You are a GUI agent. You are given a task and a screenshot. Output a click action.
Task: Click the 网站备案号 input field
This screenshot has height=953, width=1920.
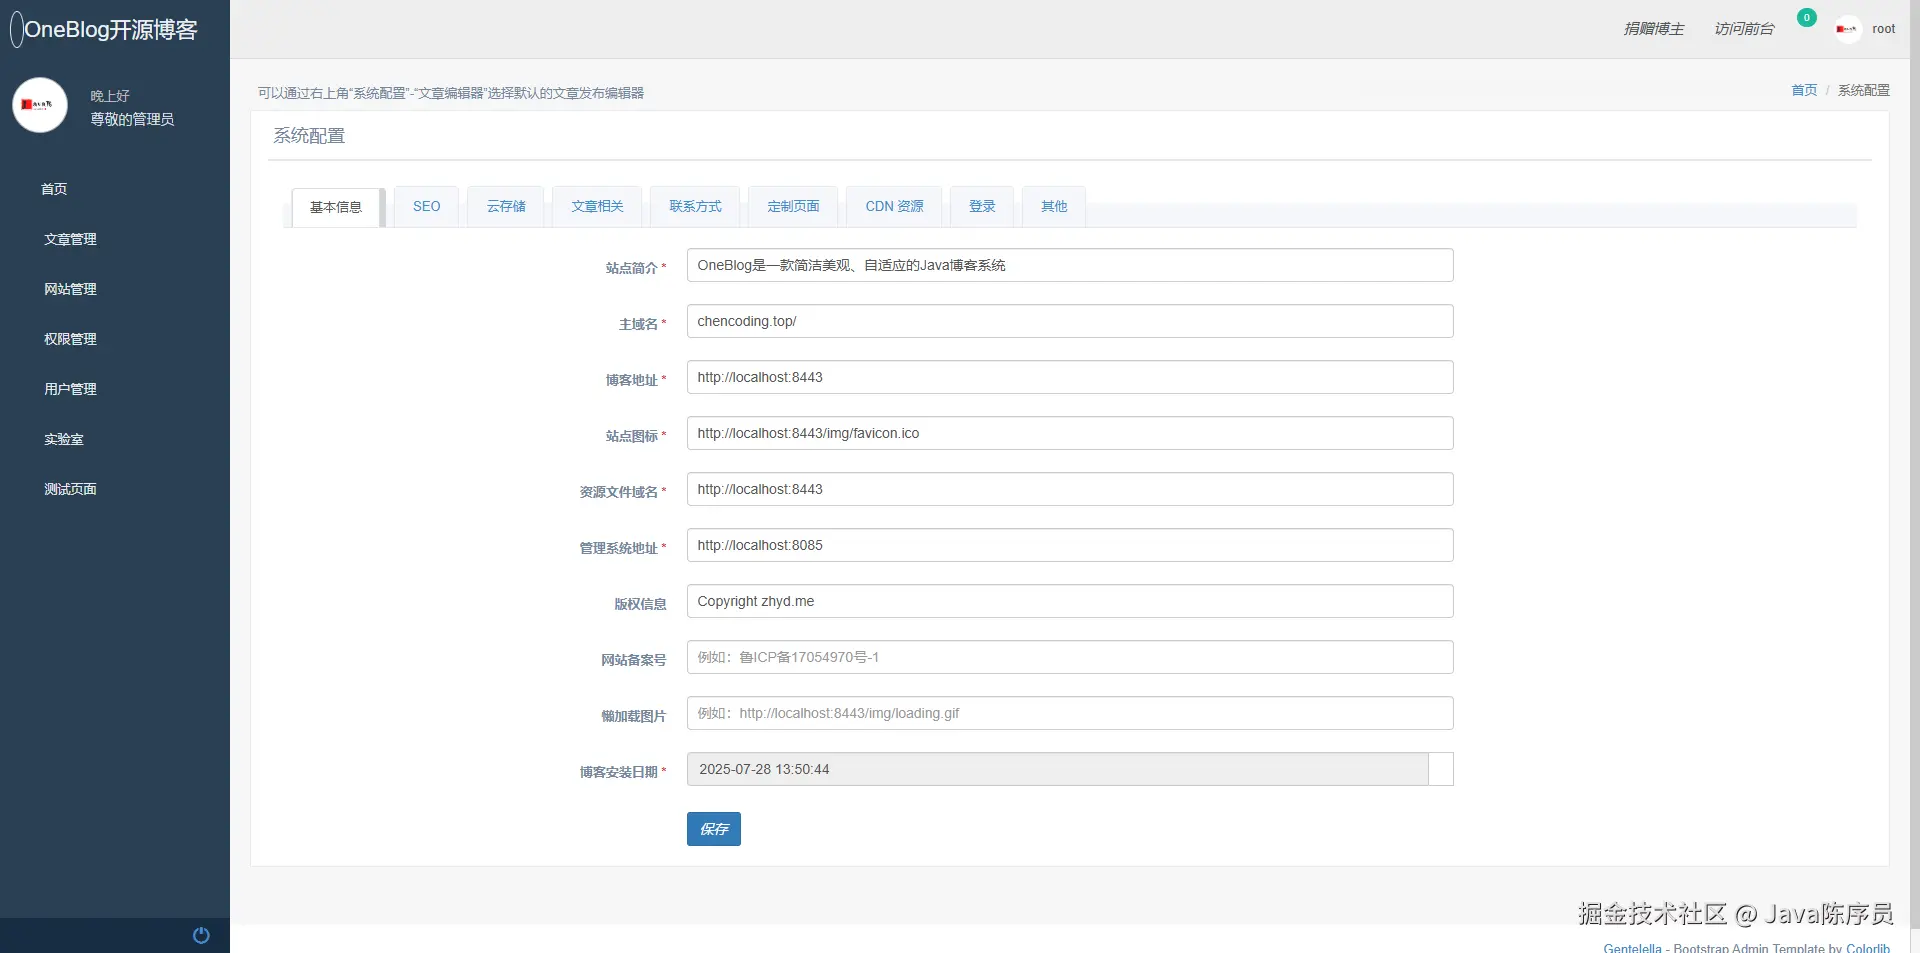(1070, 657)
